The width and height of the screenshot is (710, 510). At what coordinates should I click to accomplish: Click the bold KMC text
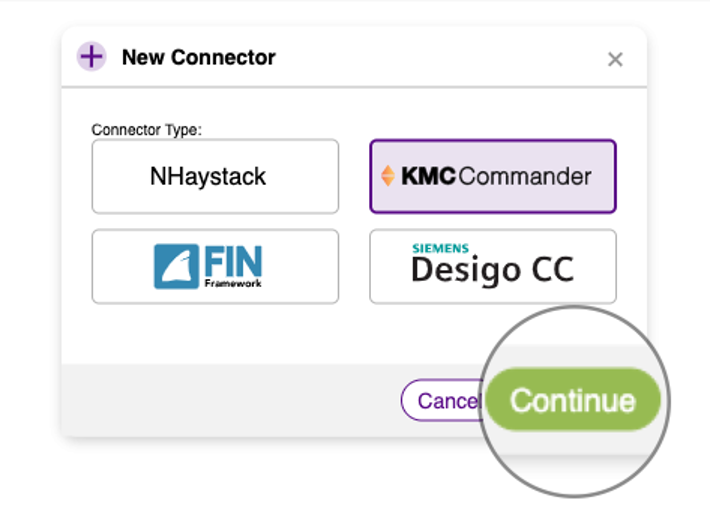coord(428,177)
